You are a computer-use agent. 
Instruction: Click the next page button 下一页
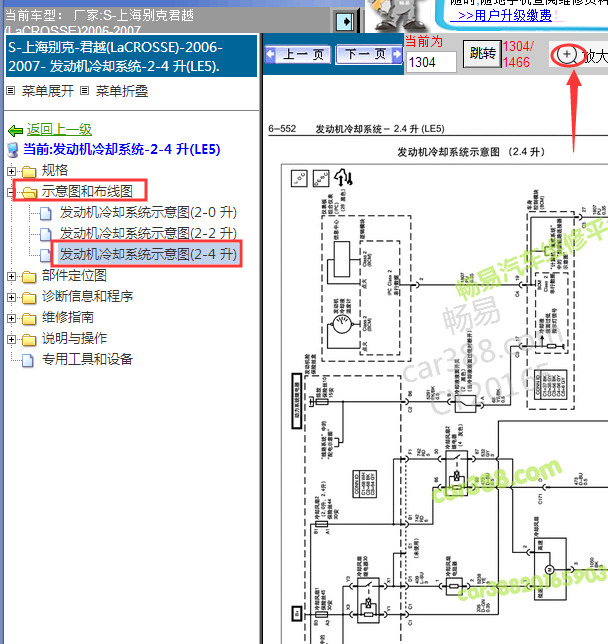(369, 54)
